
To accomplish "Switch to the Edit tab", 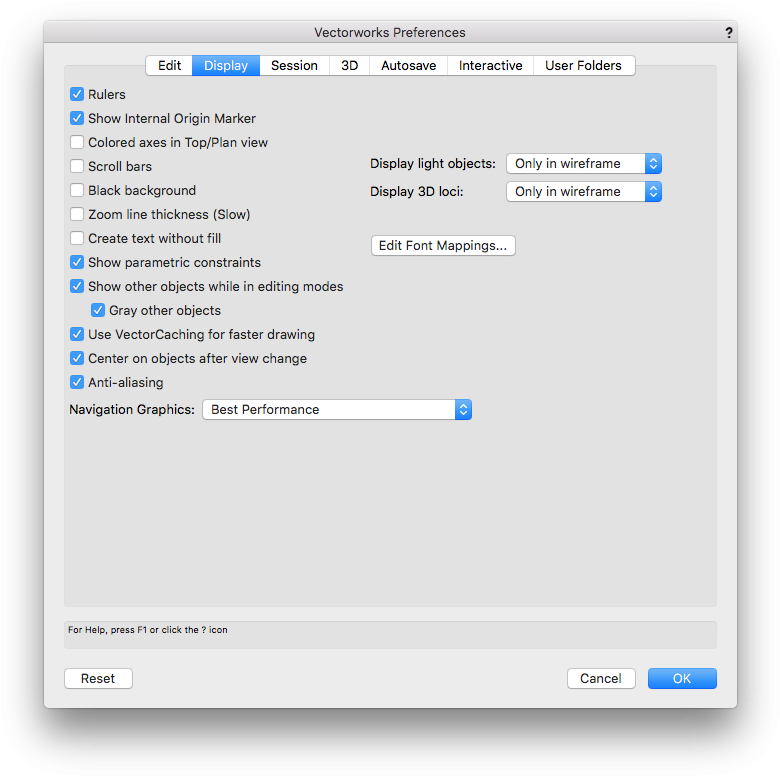I will (169, 66).
